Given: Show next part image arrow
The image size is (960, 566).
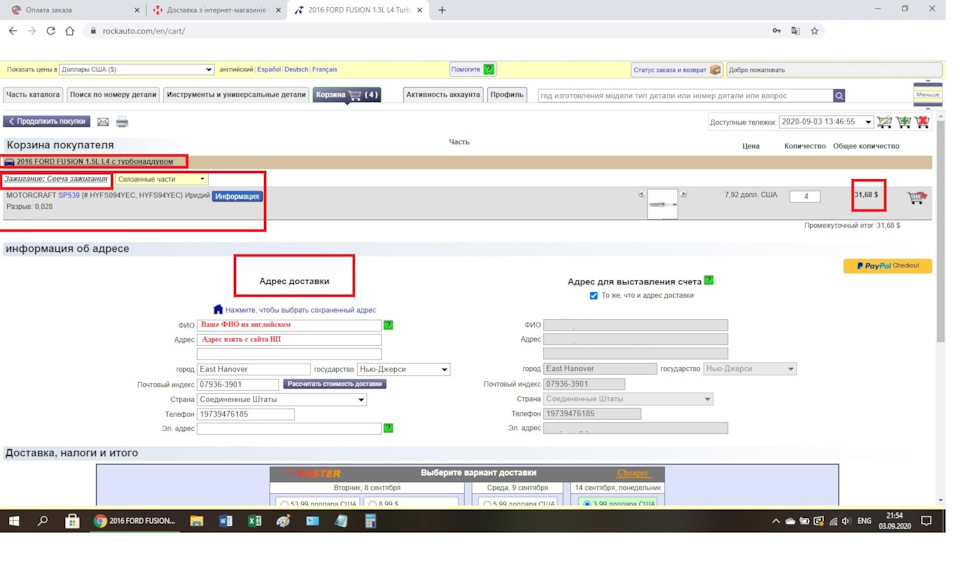Looking at the screenshot, I should [x=683, y=194].
